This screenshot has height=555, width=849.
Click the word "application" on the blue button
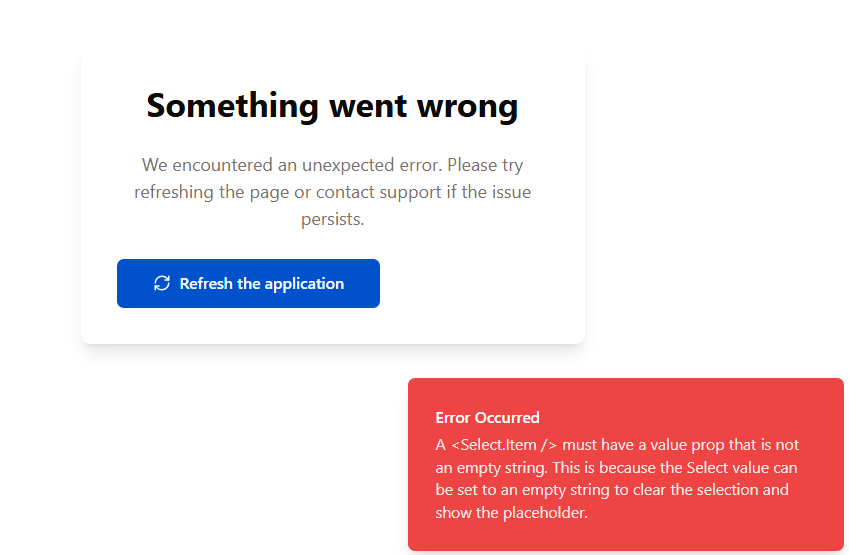coord(304,284)
